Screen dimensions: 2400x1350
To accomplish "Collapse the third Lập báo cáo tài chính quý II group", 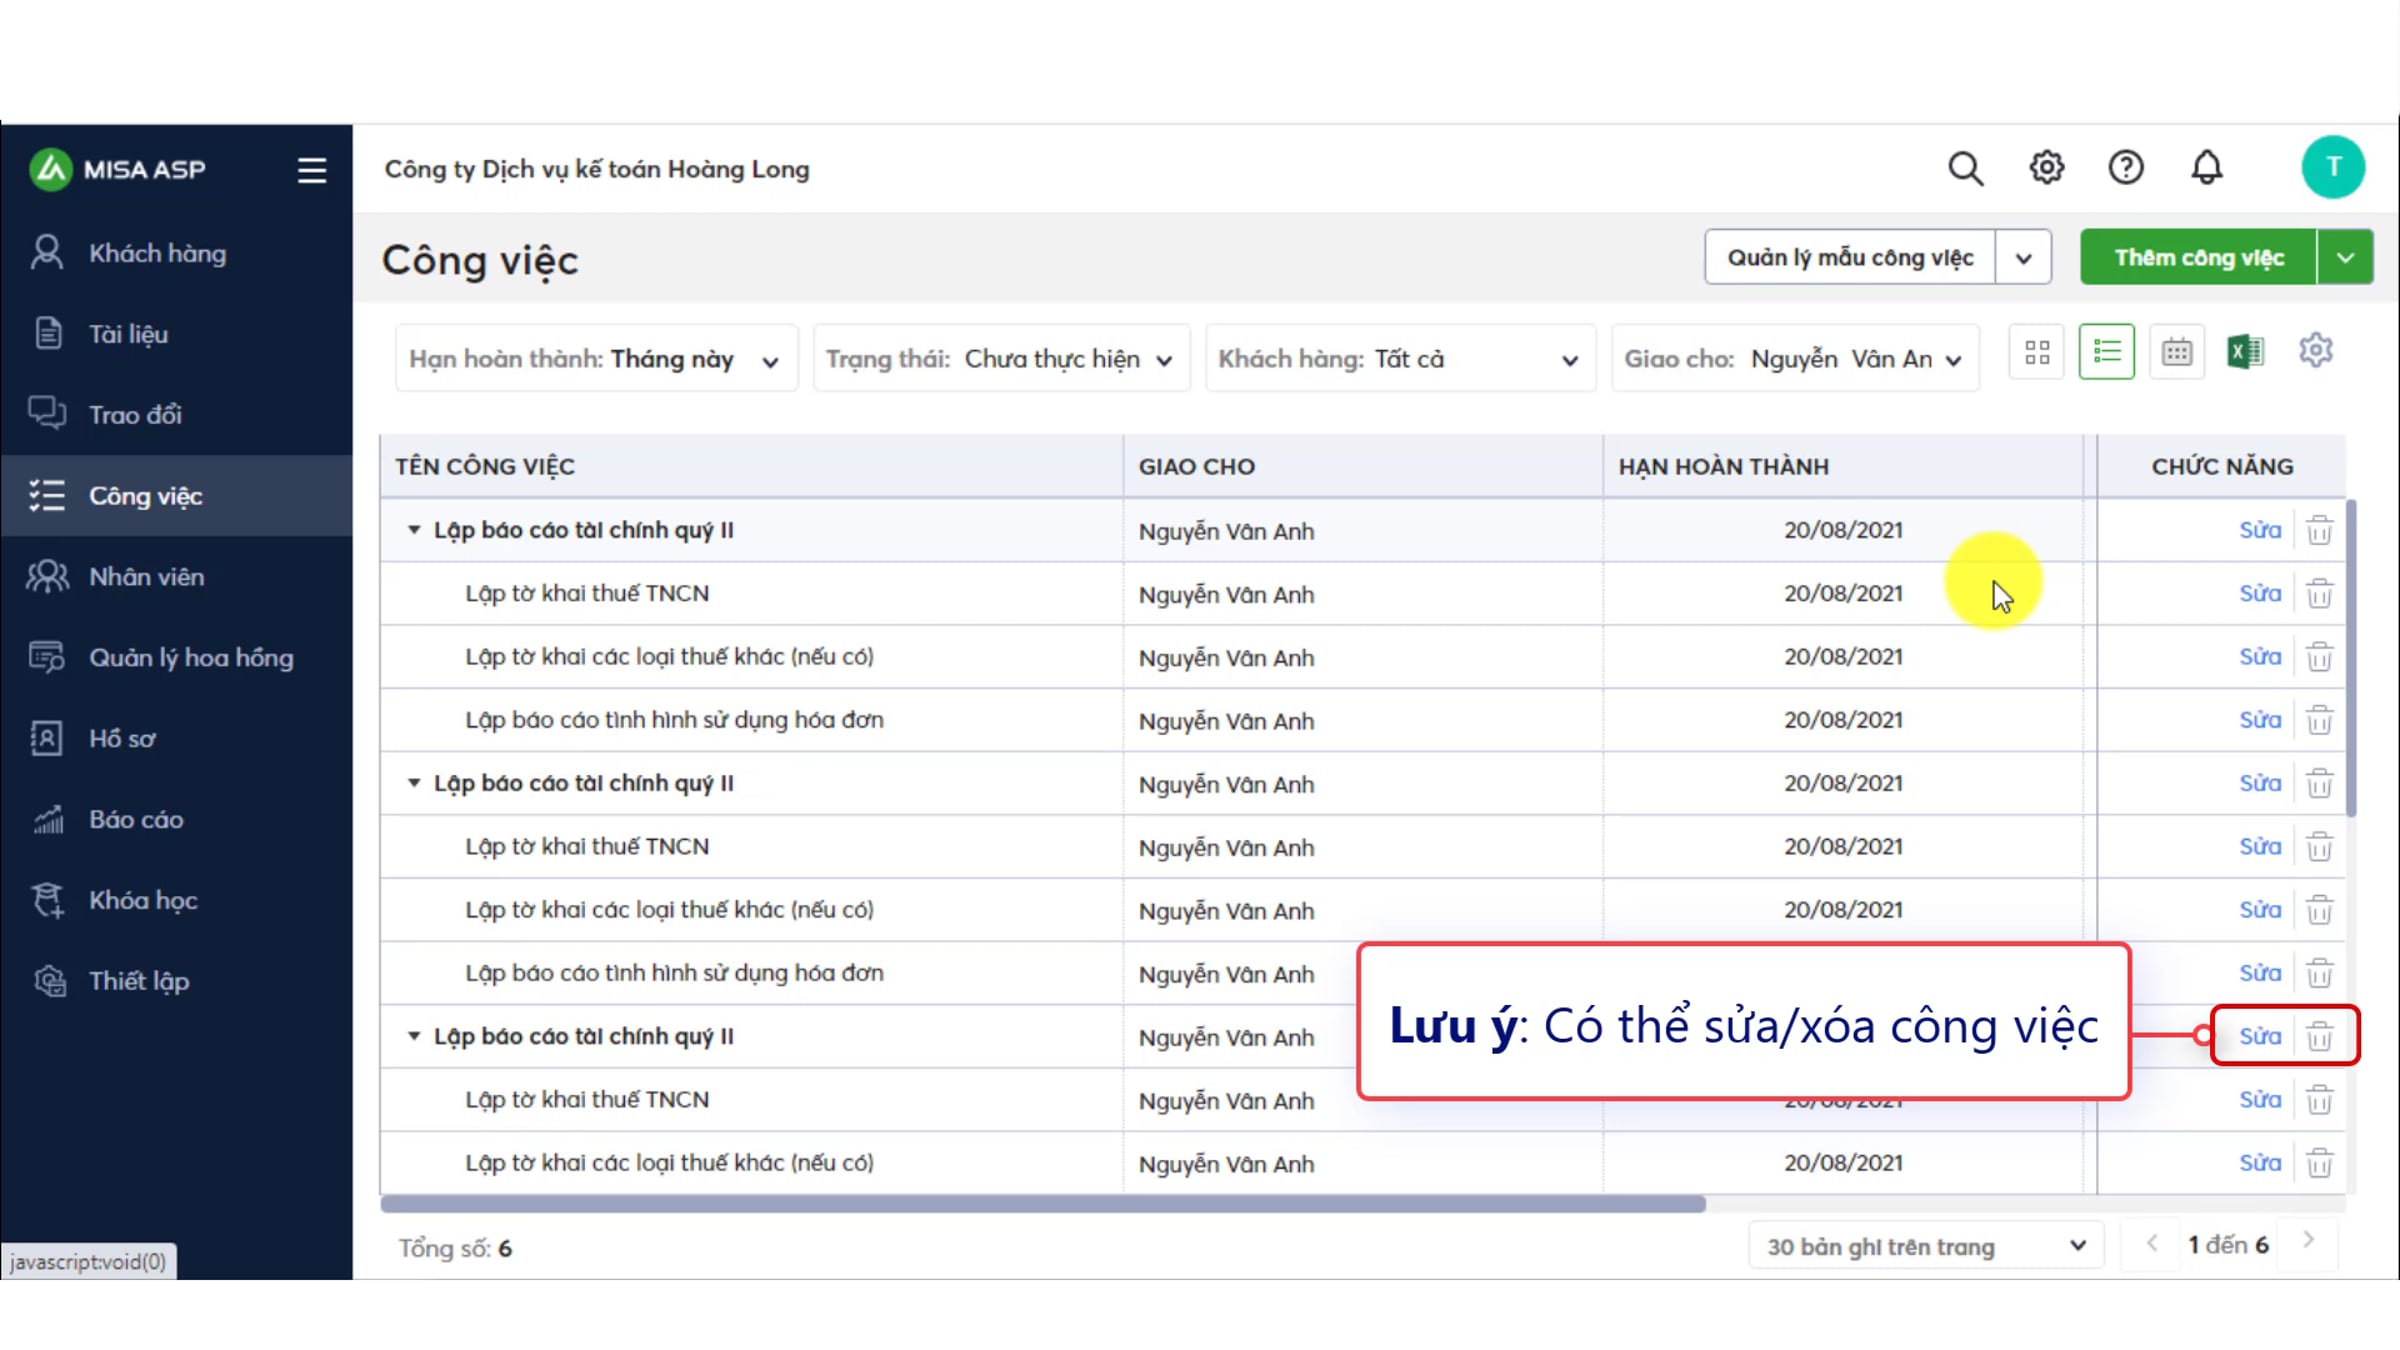I will pyautogui.click(x=413, y=1036).
